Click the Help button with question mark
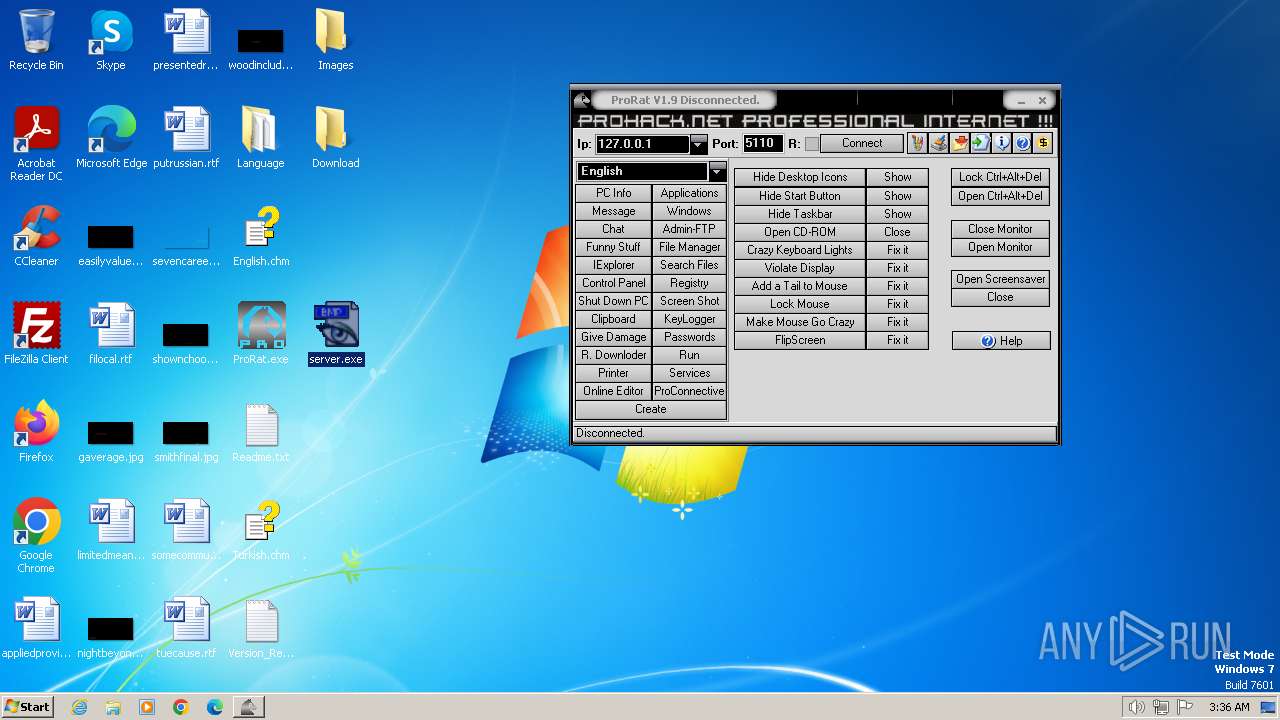 (1000, 341)
